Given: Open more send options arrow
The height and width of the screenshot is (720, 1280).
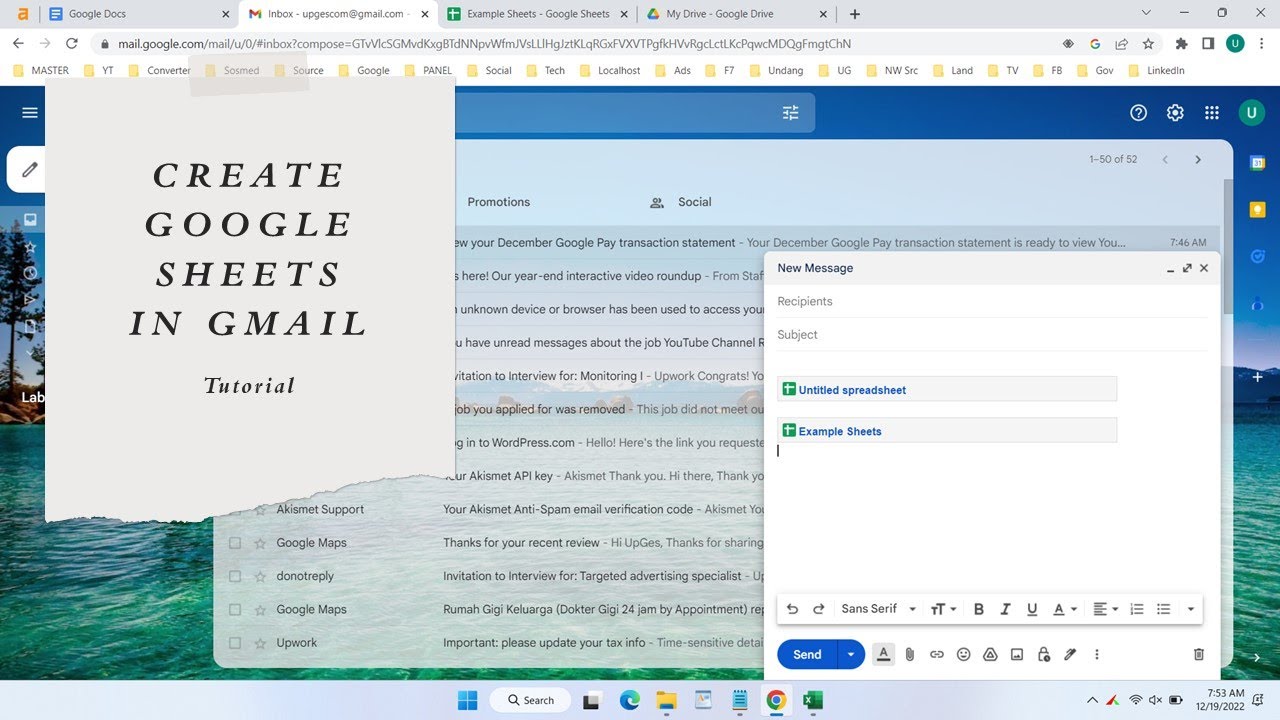Looking at the screenshot, I should click(850, 654).
